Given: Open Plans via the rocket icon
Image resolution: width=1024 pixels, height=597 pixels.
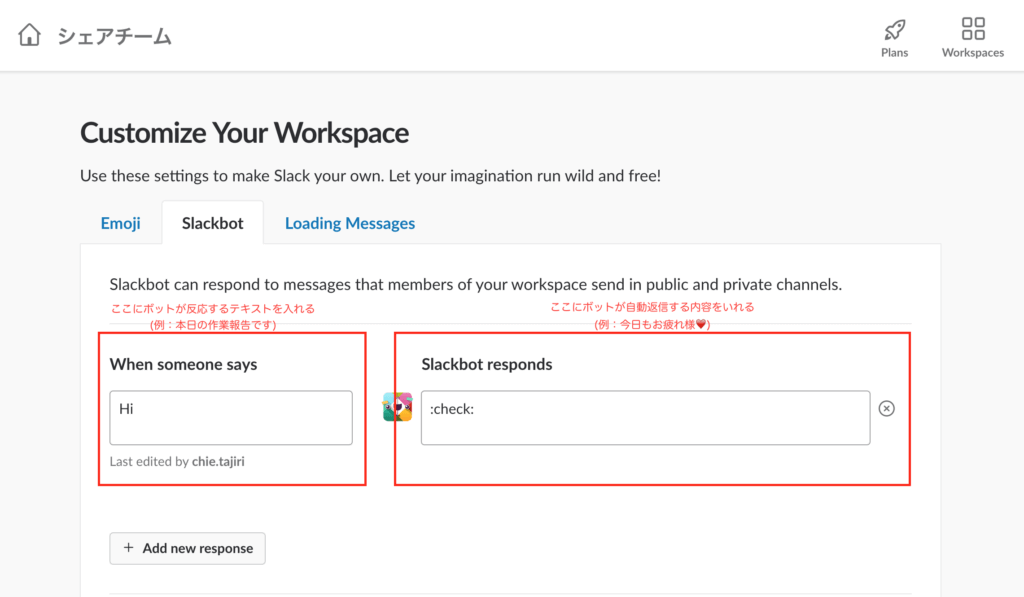Looking at the screenshot, I should (x=894, y=28).
